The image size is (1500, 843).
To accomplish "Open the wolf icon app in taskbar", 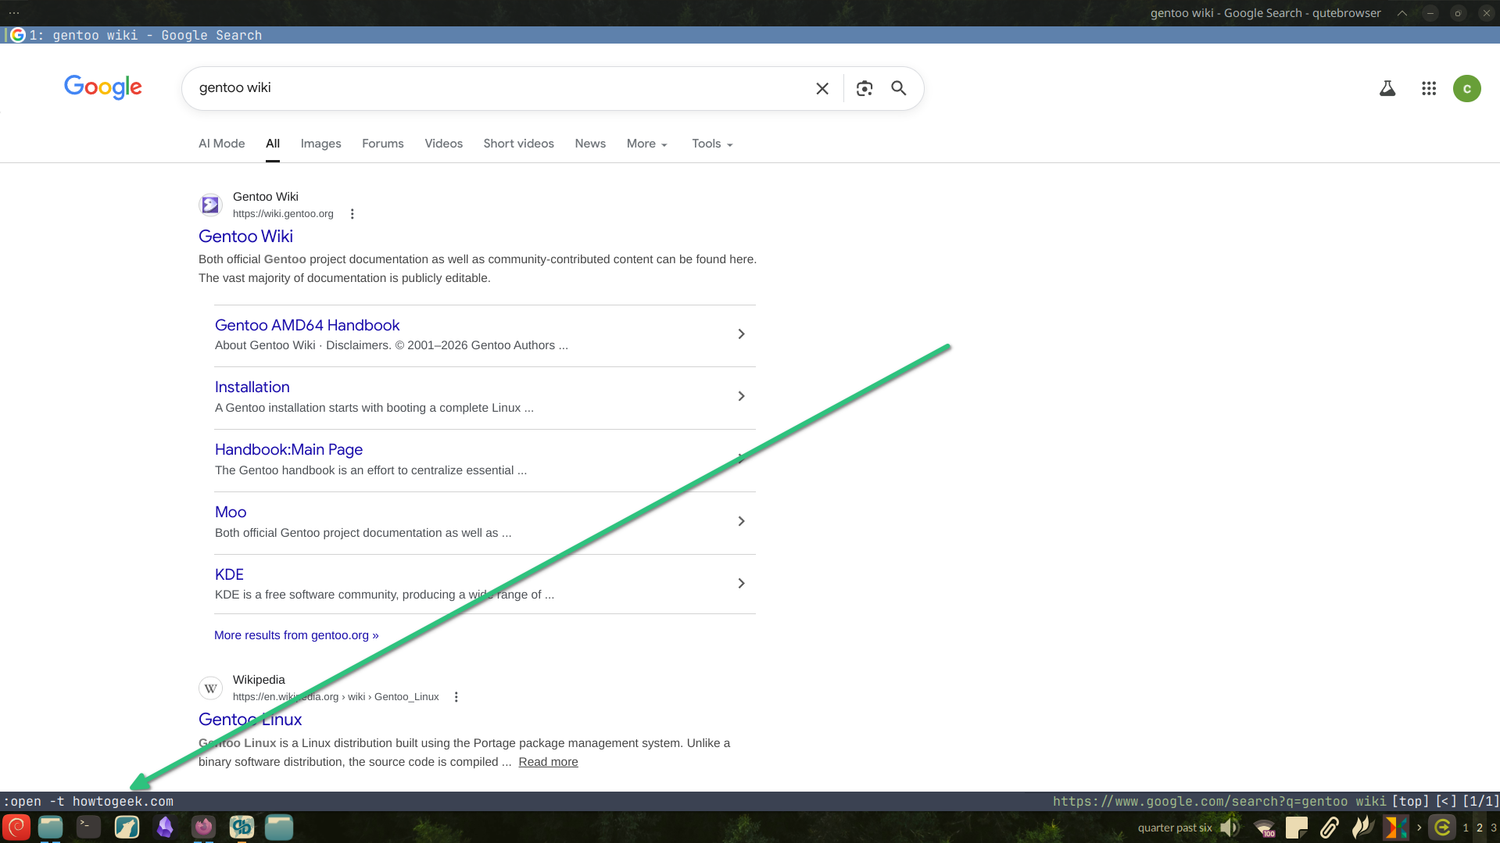I will click(x=127, y=827).
